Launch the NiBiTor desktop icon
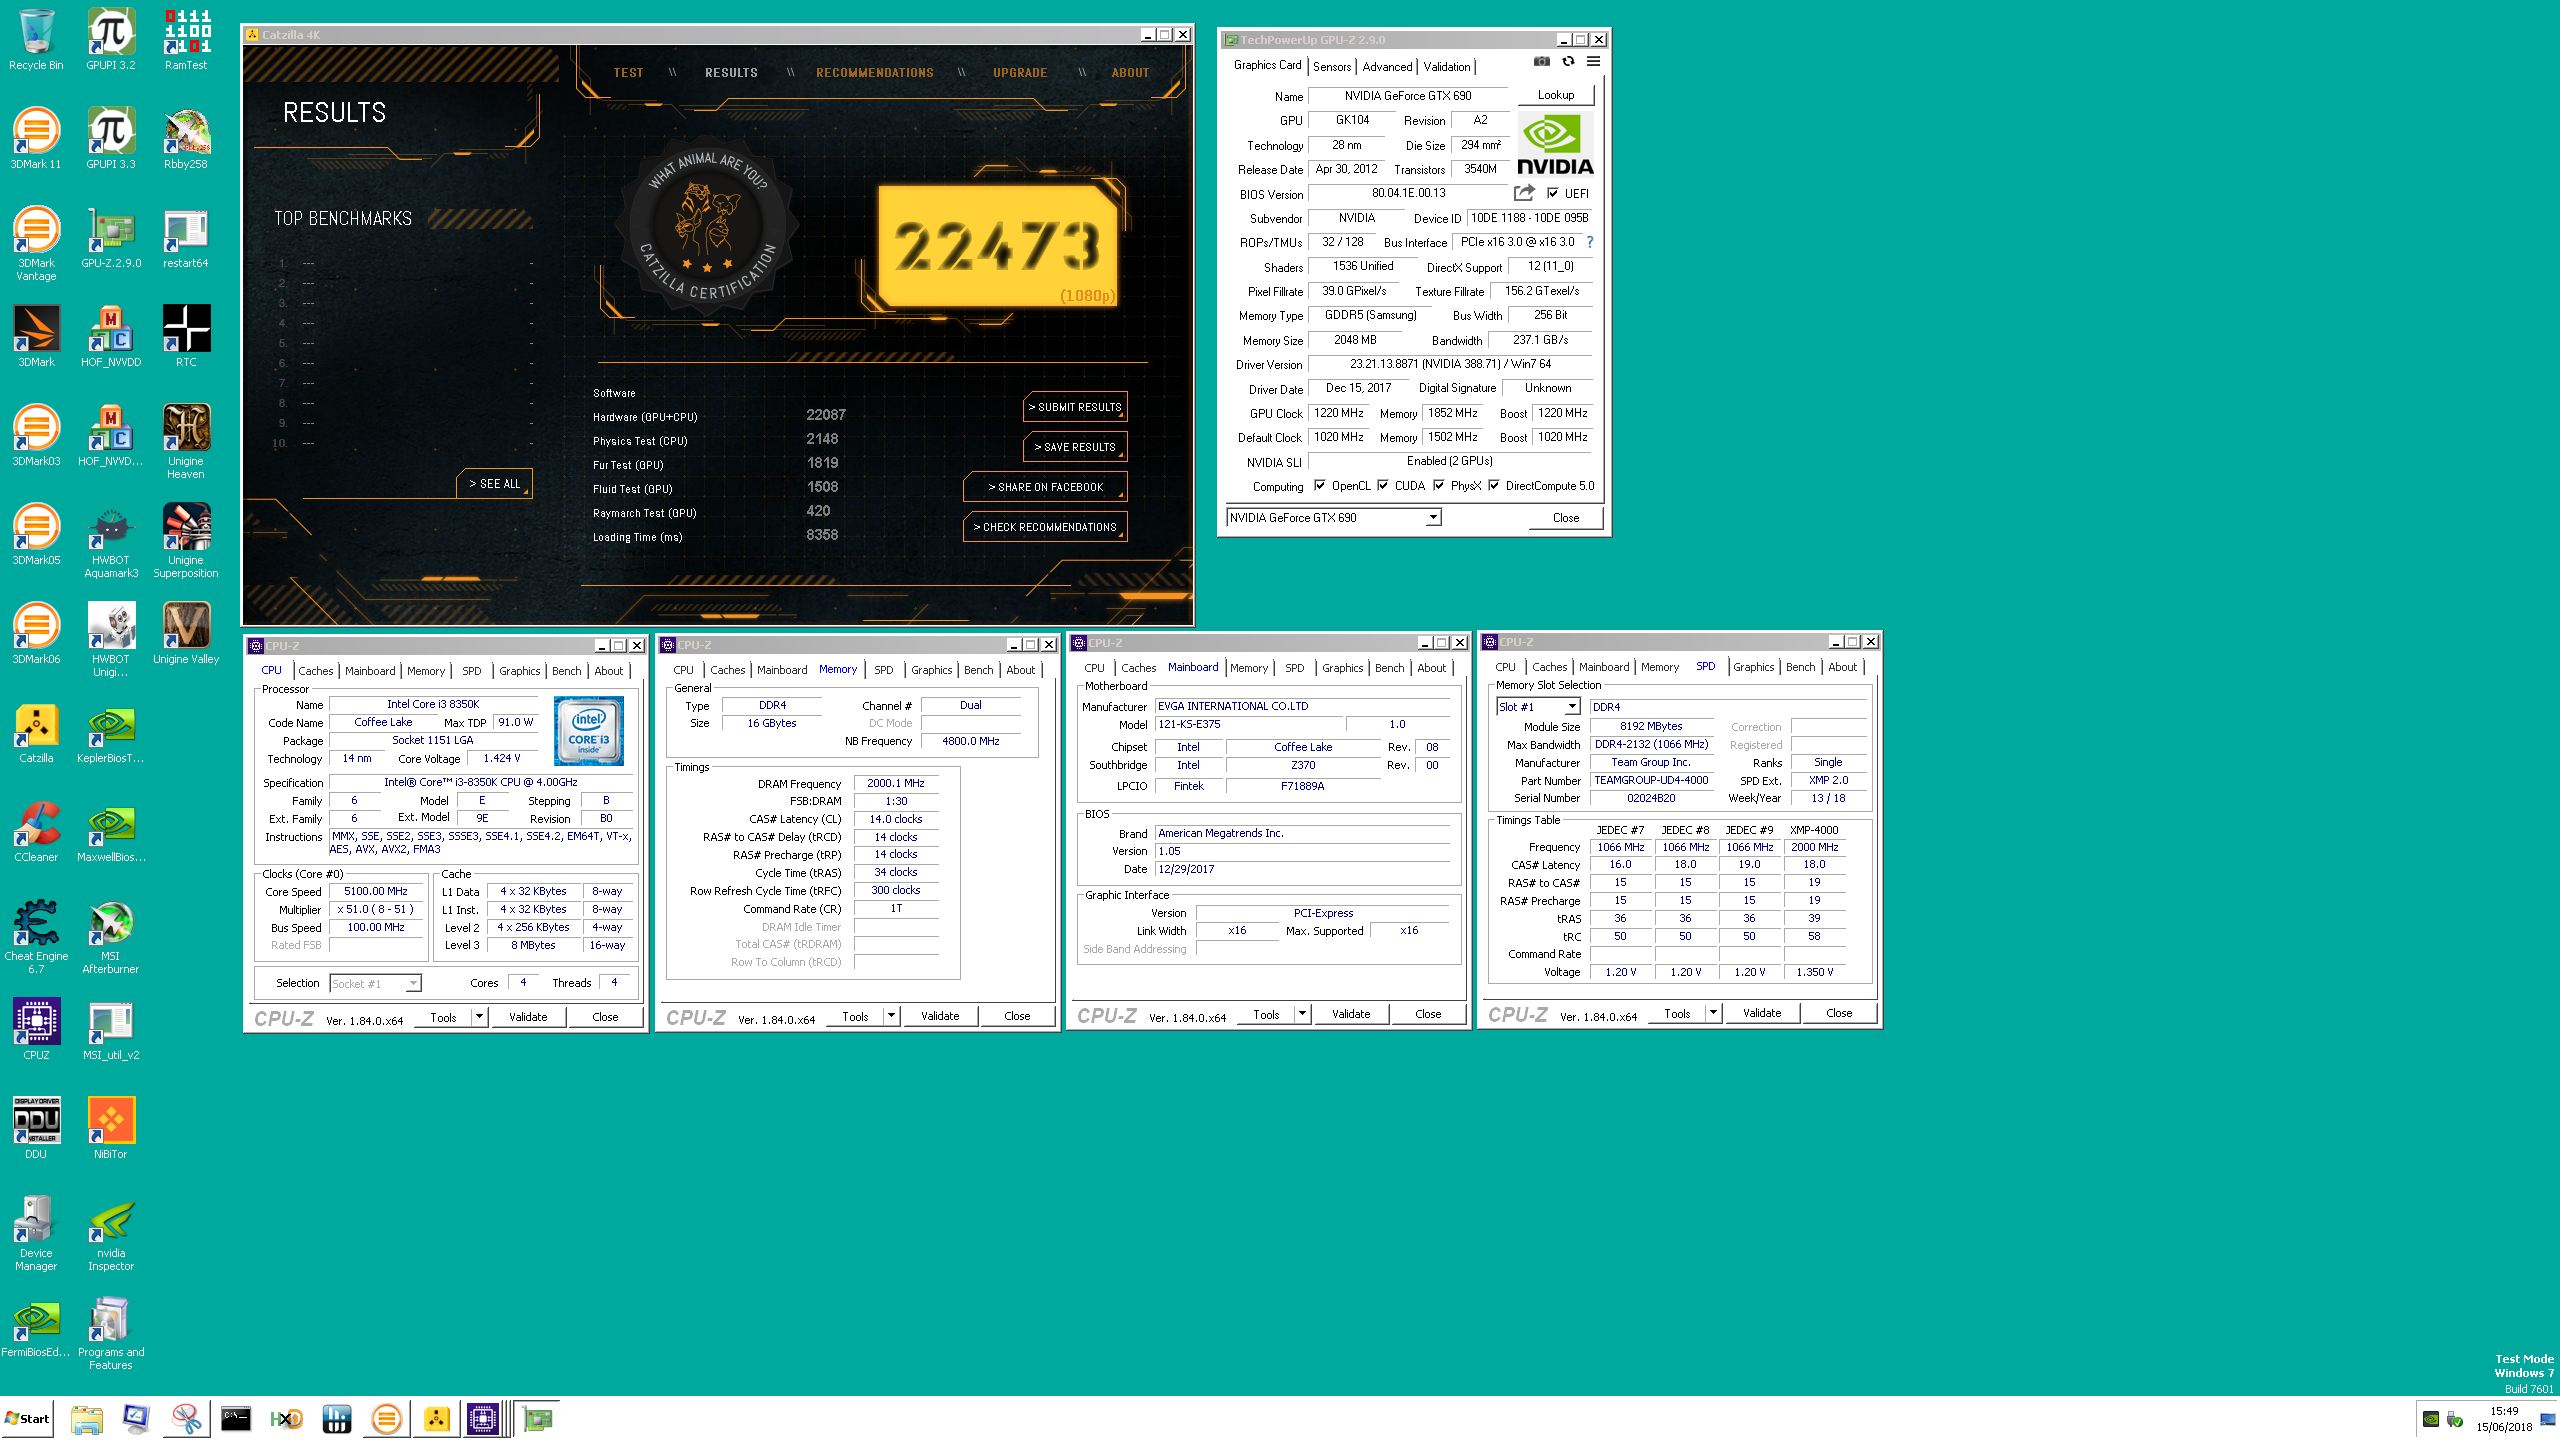This screenshot has height=1440, width=2560. [x=111, y=1128]
